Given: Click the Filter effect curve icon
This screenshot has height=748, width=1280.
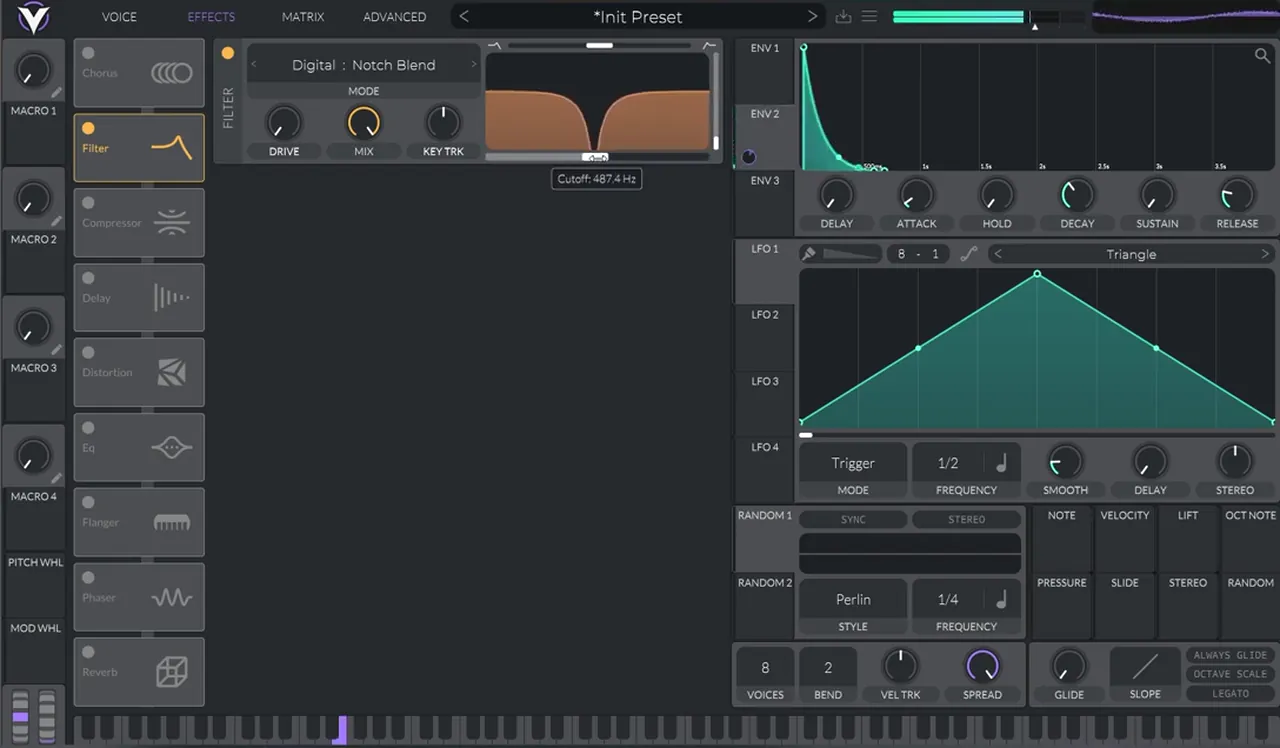Looking at the screenshot, I should click(x=171, y=148).
